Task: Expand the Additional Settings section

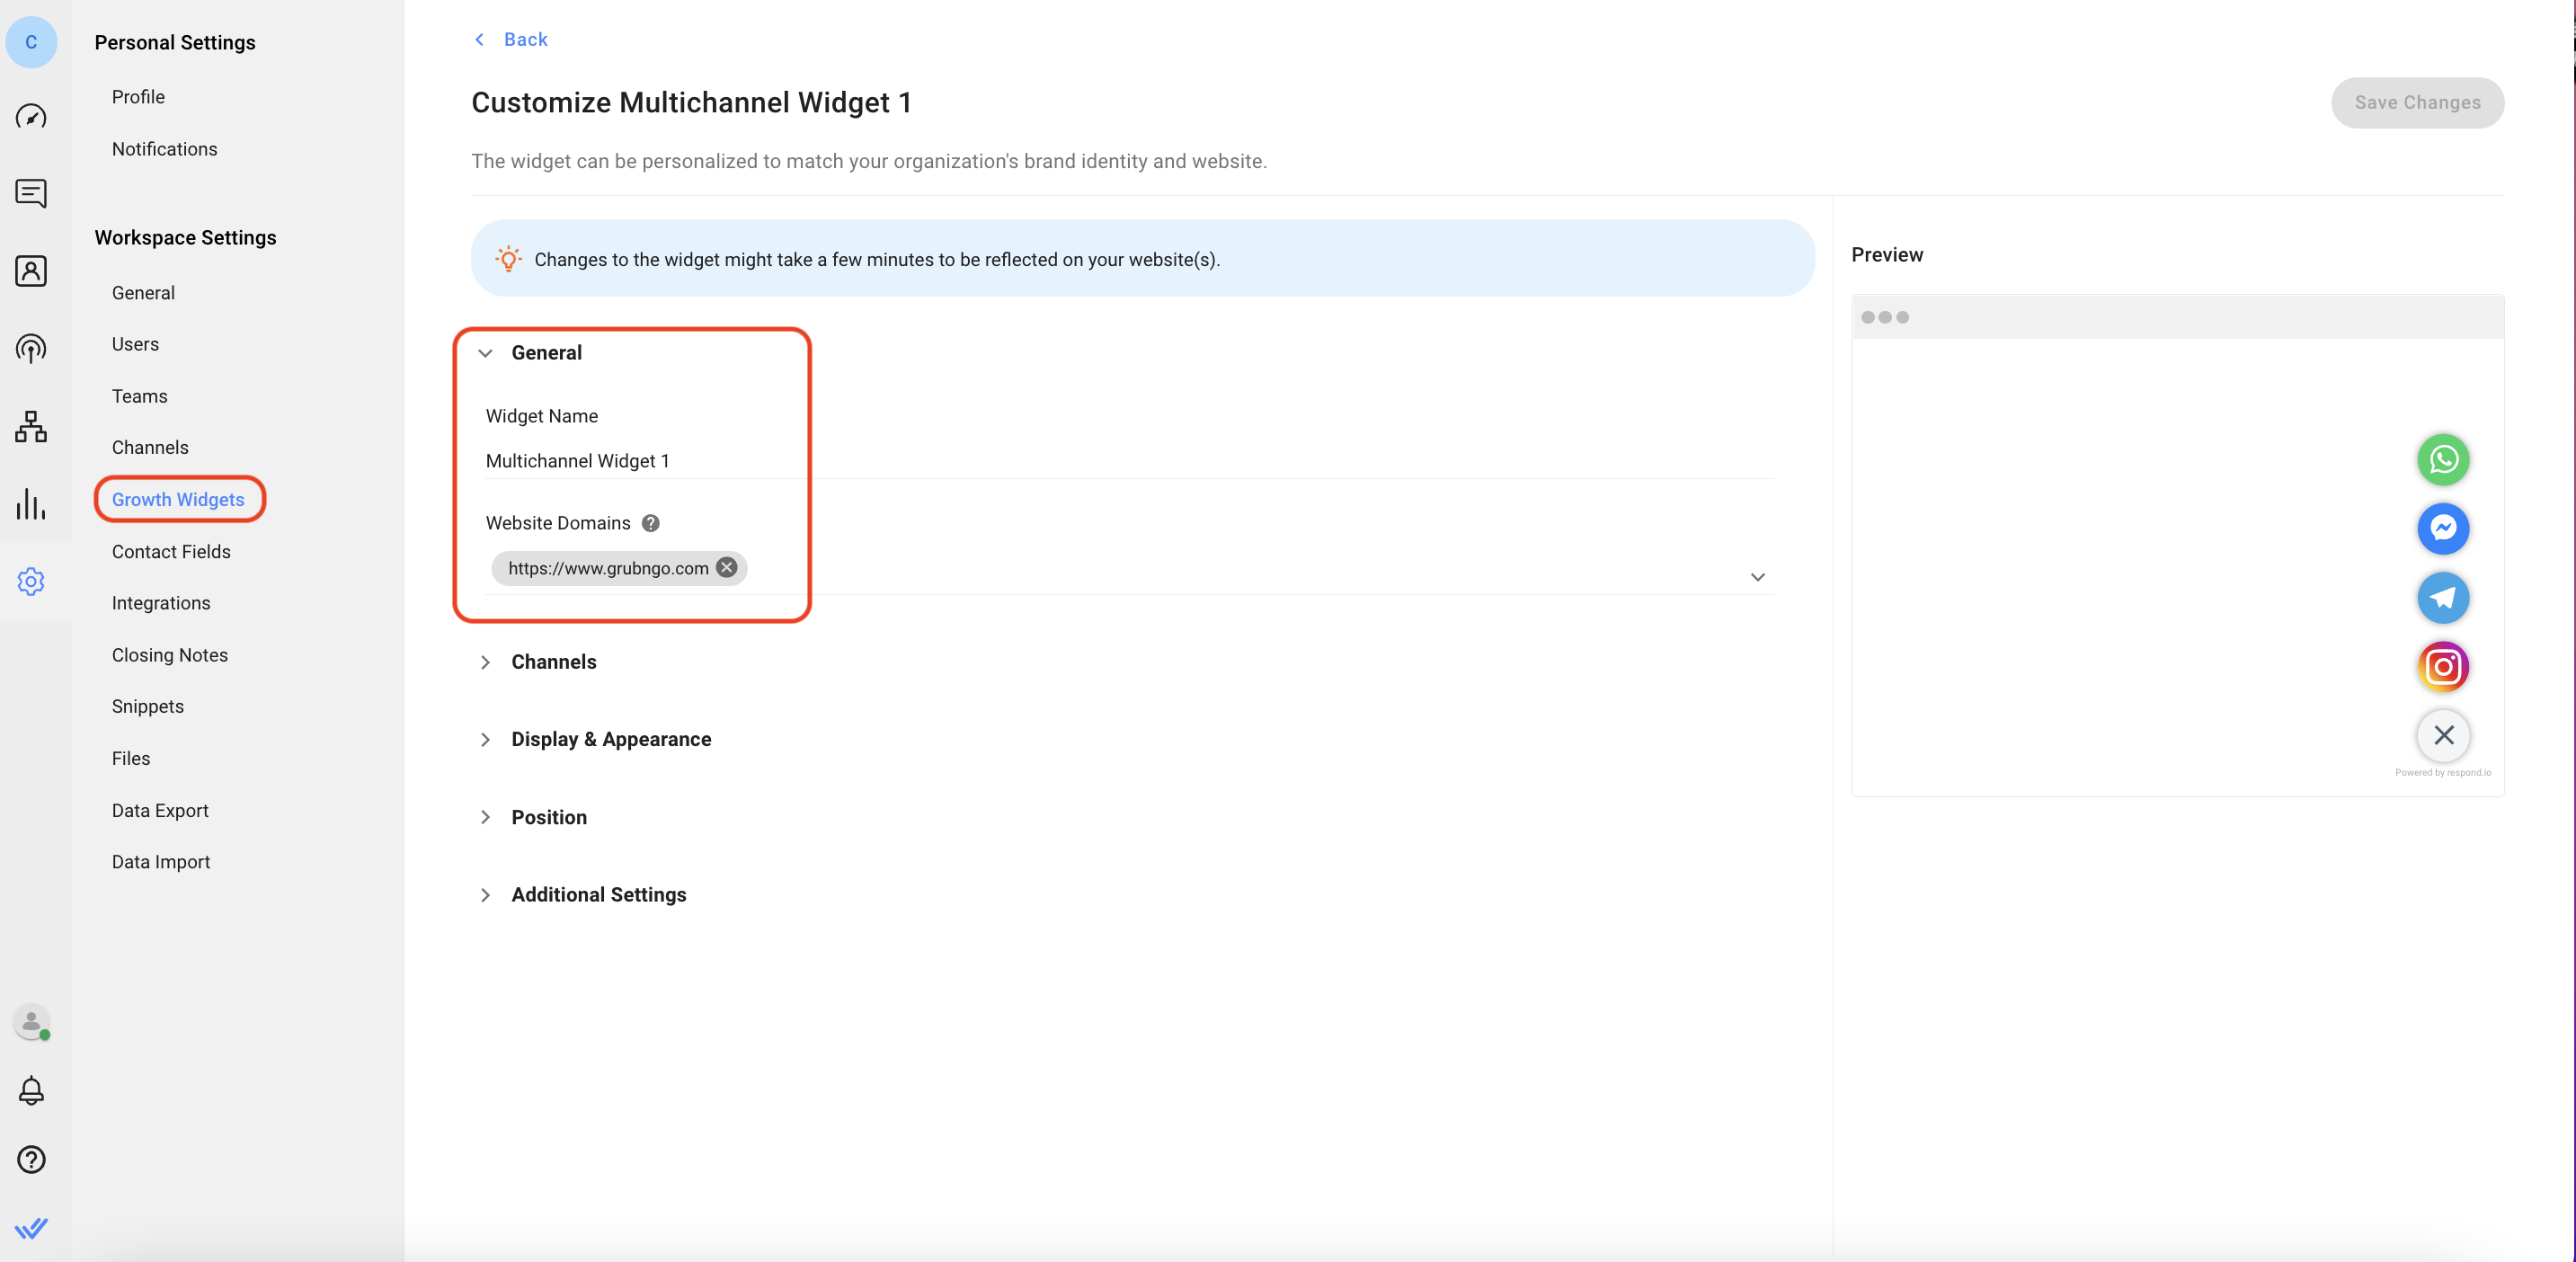Action: pyautogui.click(x=484, y=893)
